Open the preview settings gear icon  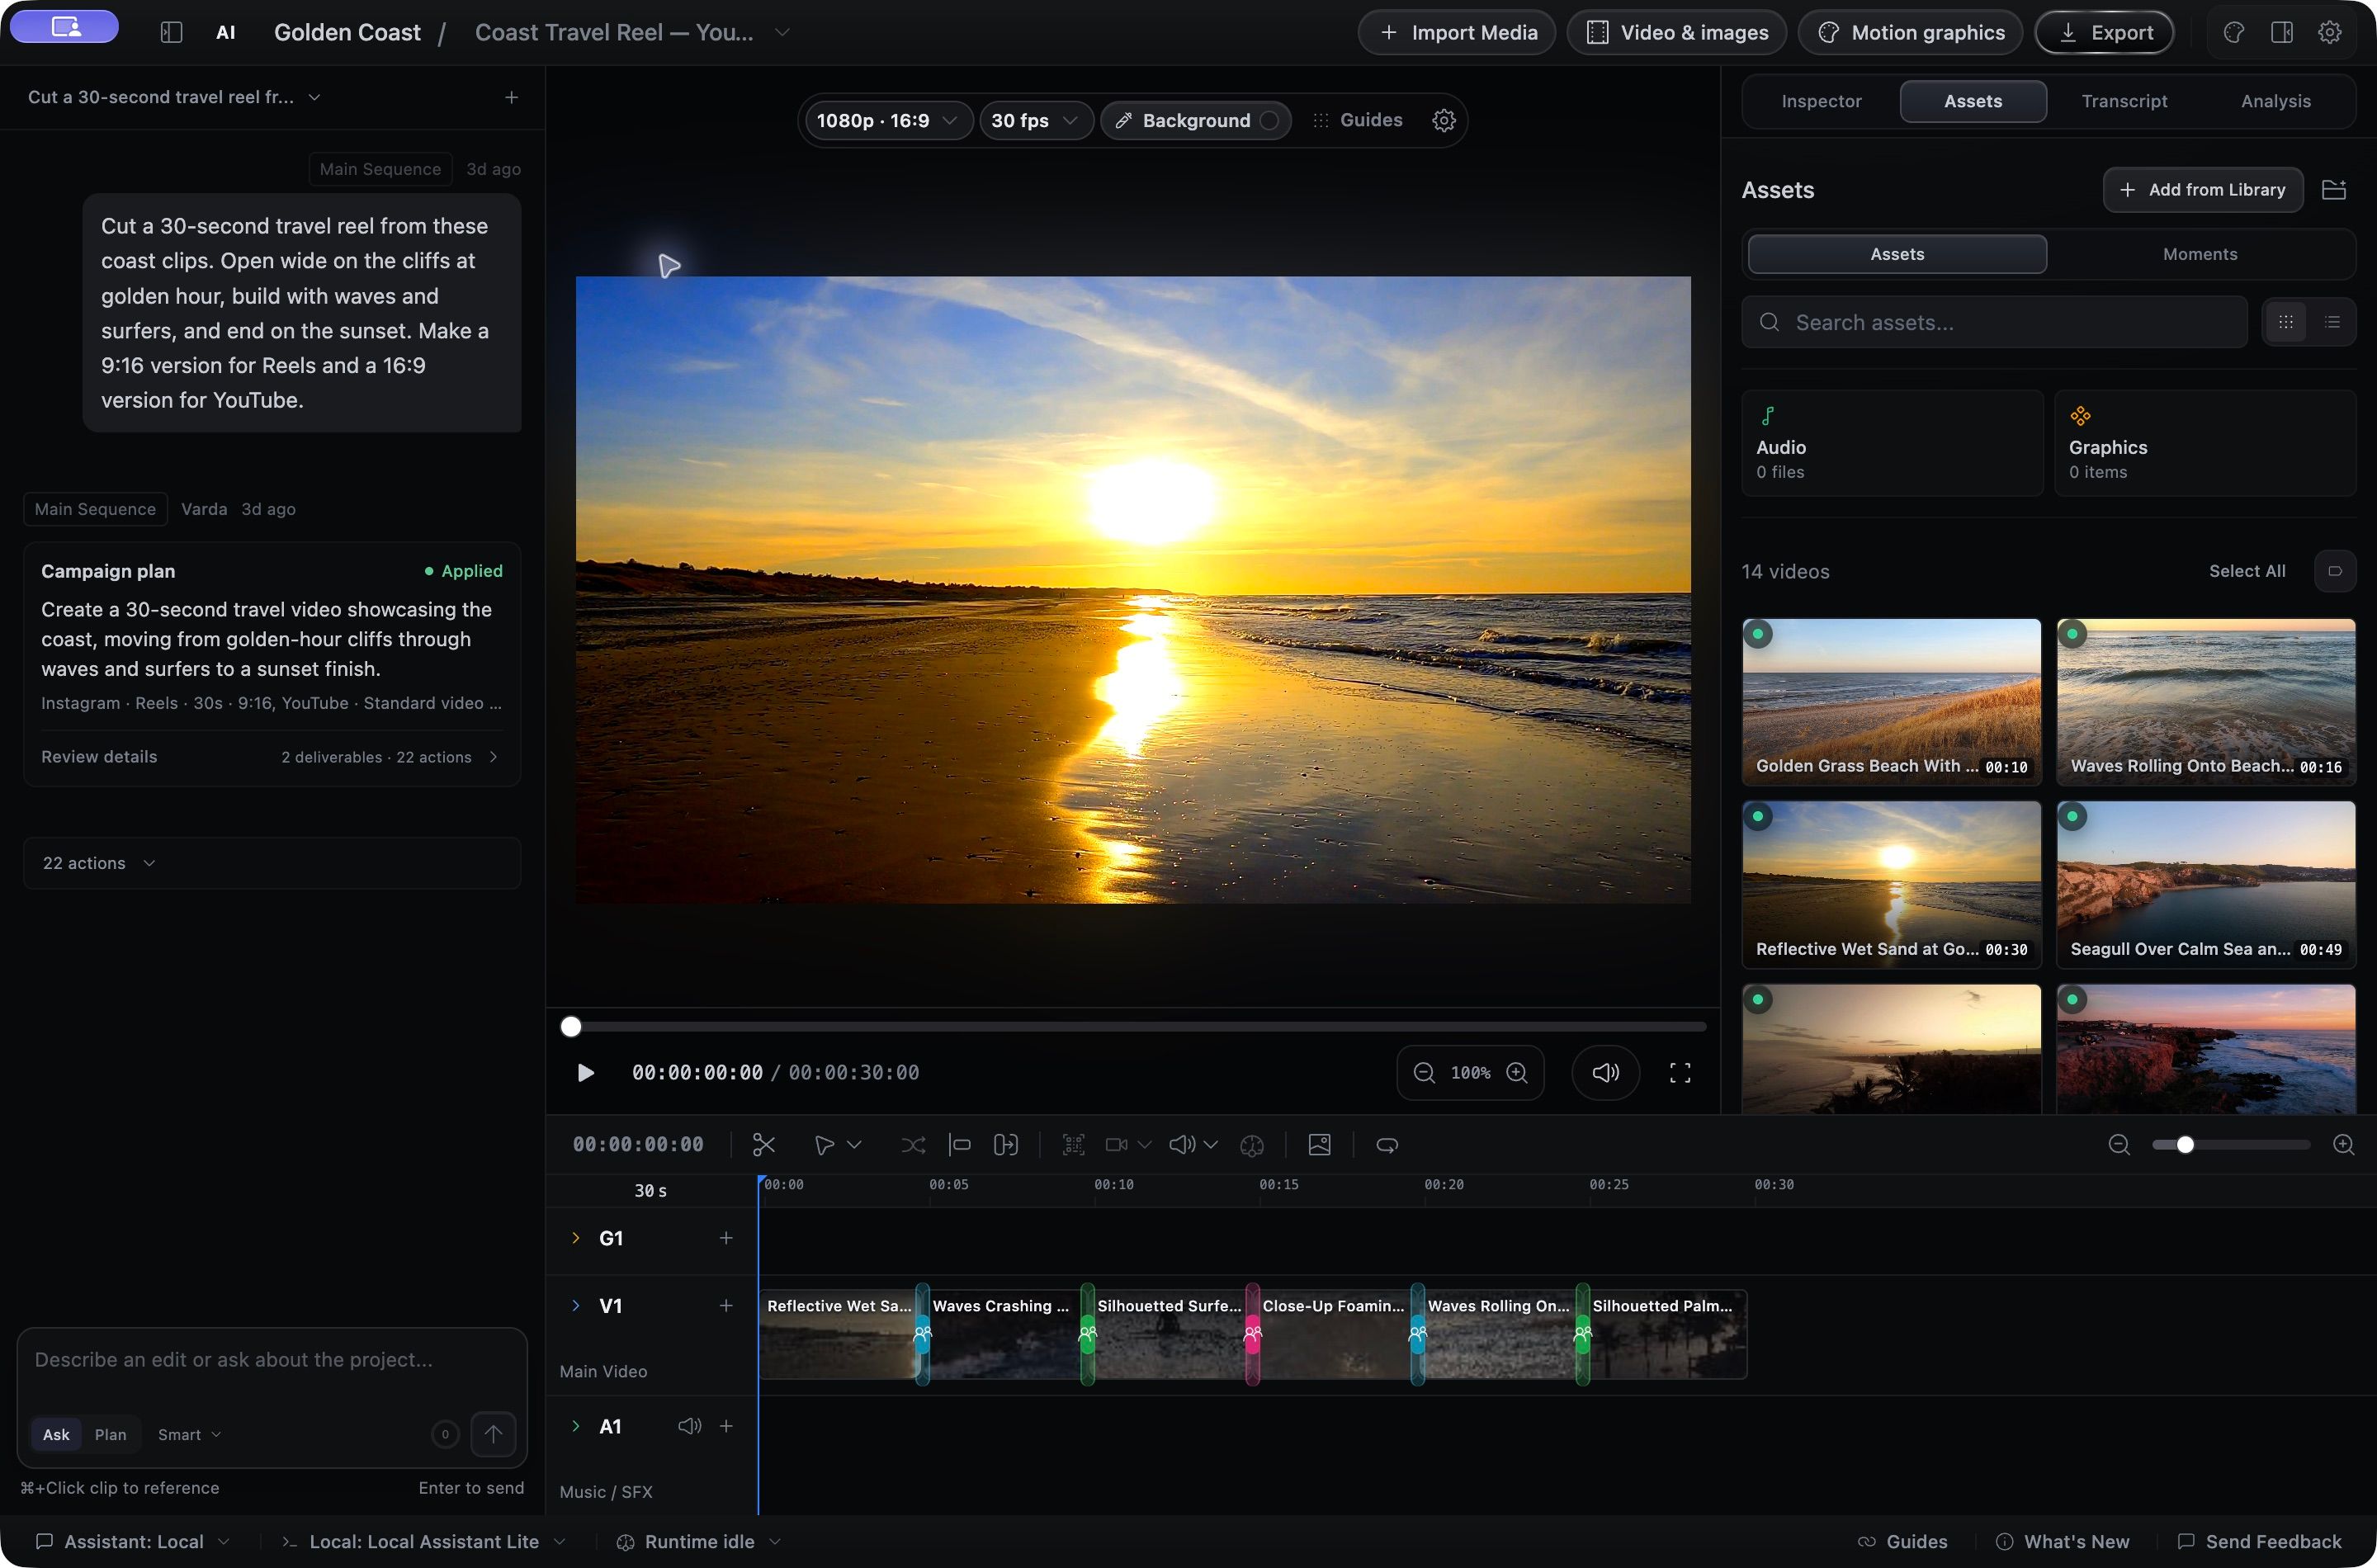[1444, 120]
